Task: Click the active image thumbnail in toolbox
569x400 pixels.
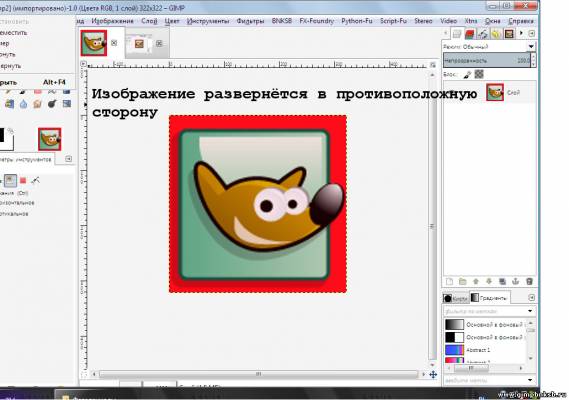Action: click(x=49, y=139)
